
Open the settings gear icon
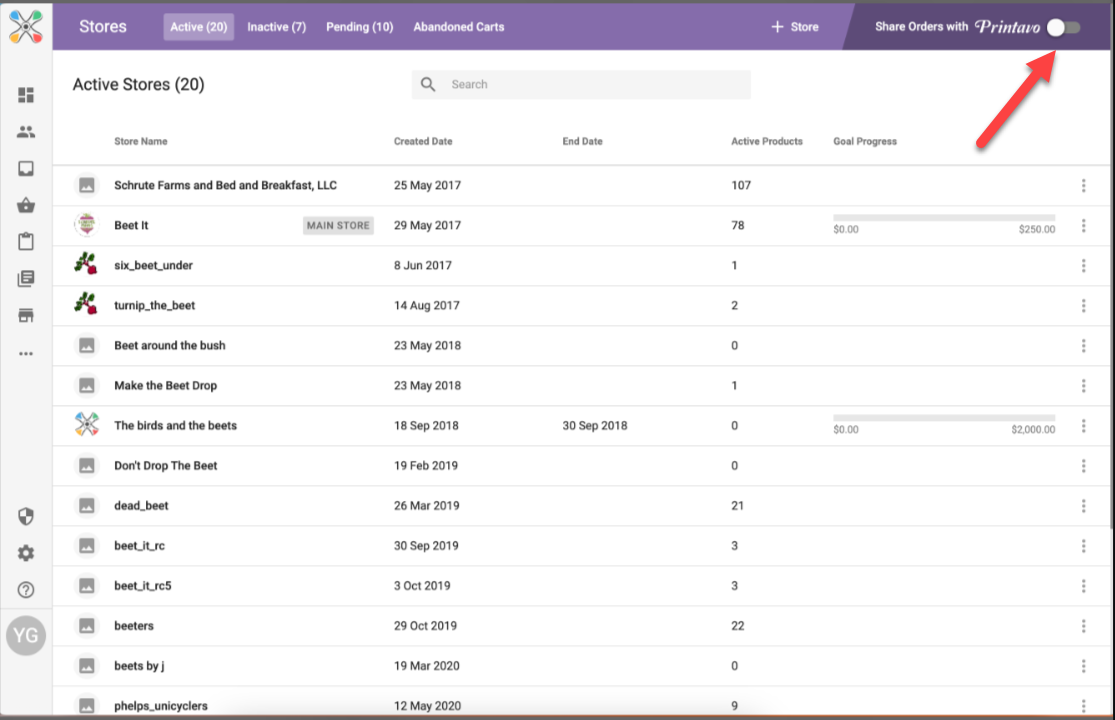(26, 553)
